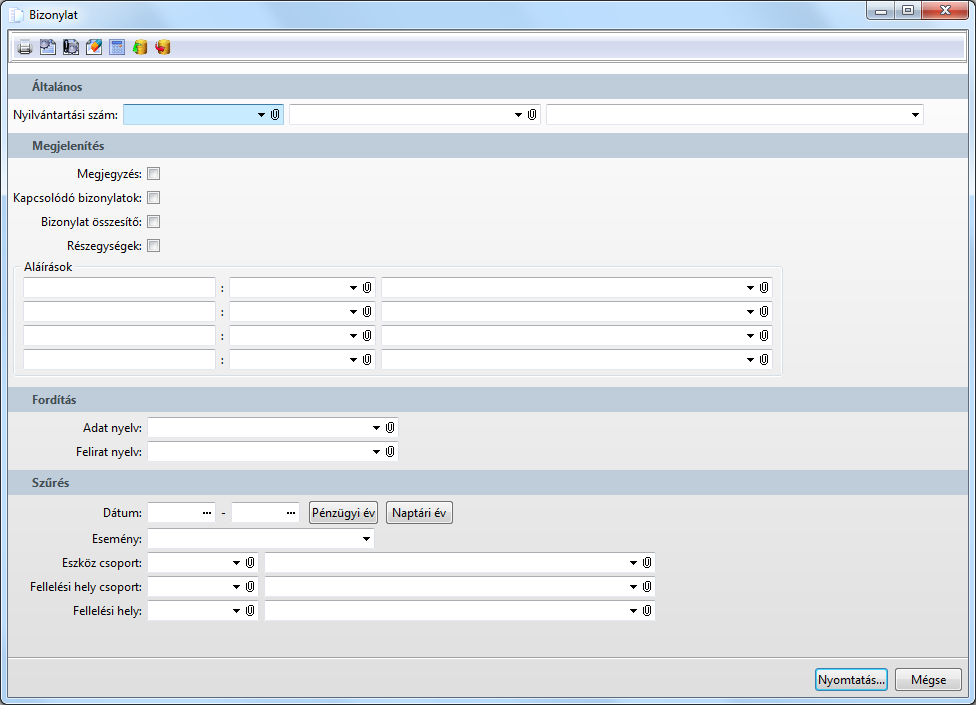Open the Adat nyelv dropdown
Screen dimensions: 976x705
pos(377,428)
